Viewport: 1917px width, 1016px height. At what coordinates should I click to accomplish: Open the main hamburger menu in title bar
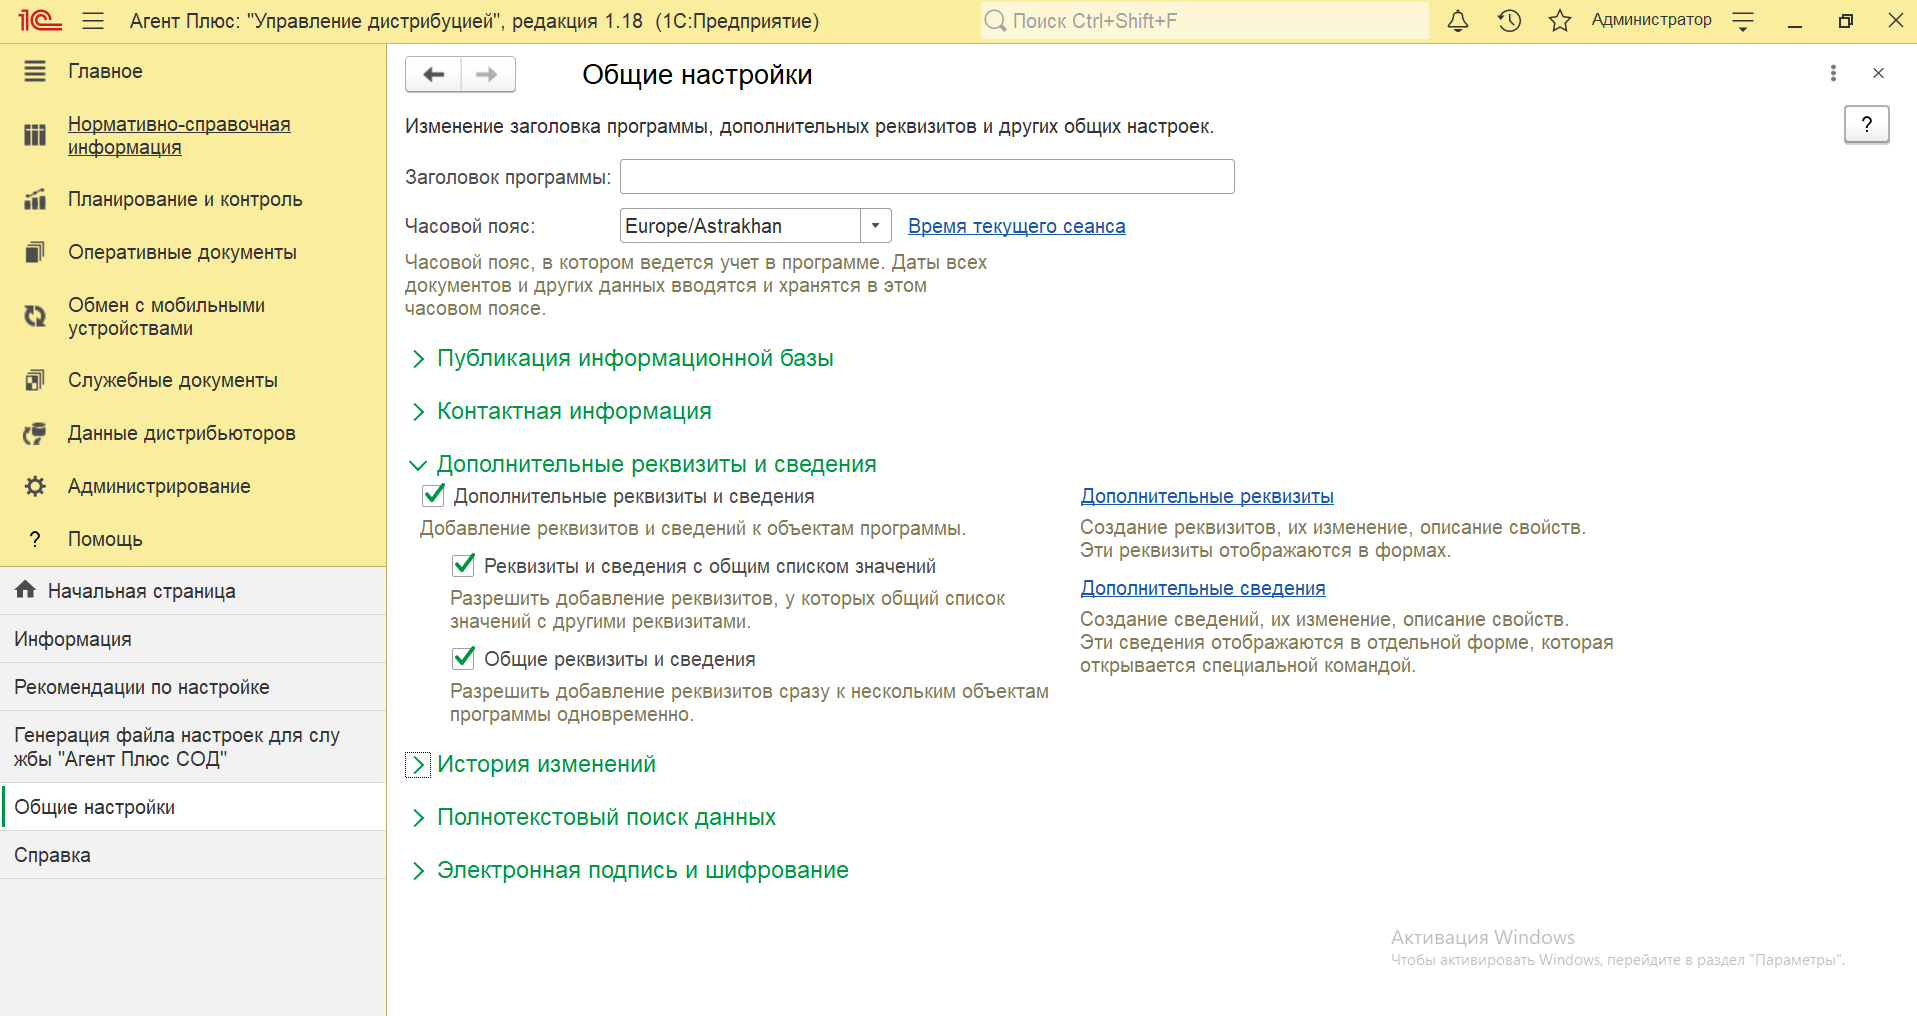93,21
